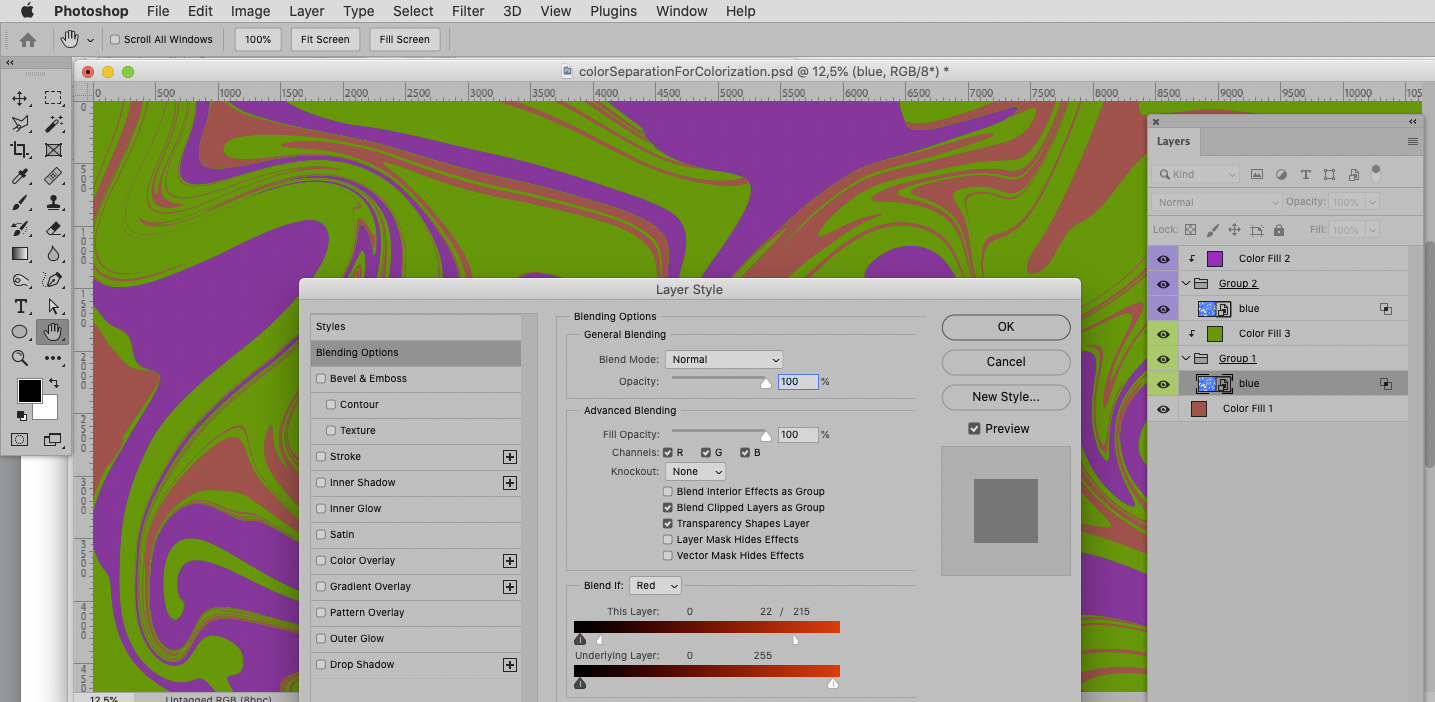Open the Window menu
Image resolution: width=1435 pixels, height=702 pixels.
click(681, 11)
